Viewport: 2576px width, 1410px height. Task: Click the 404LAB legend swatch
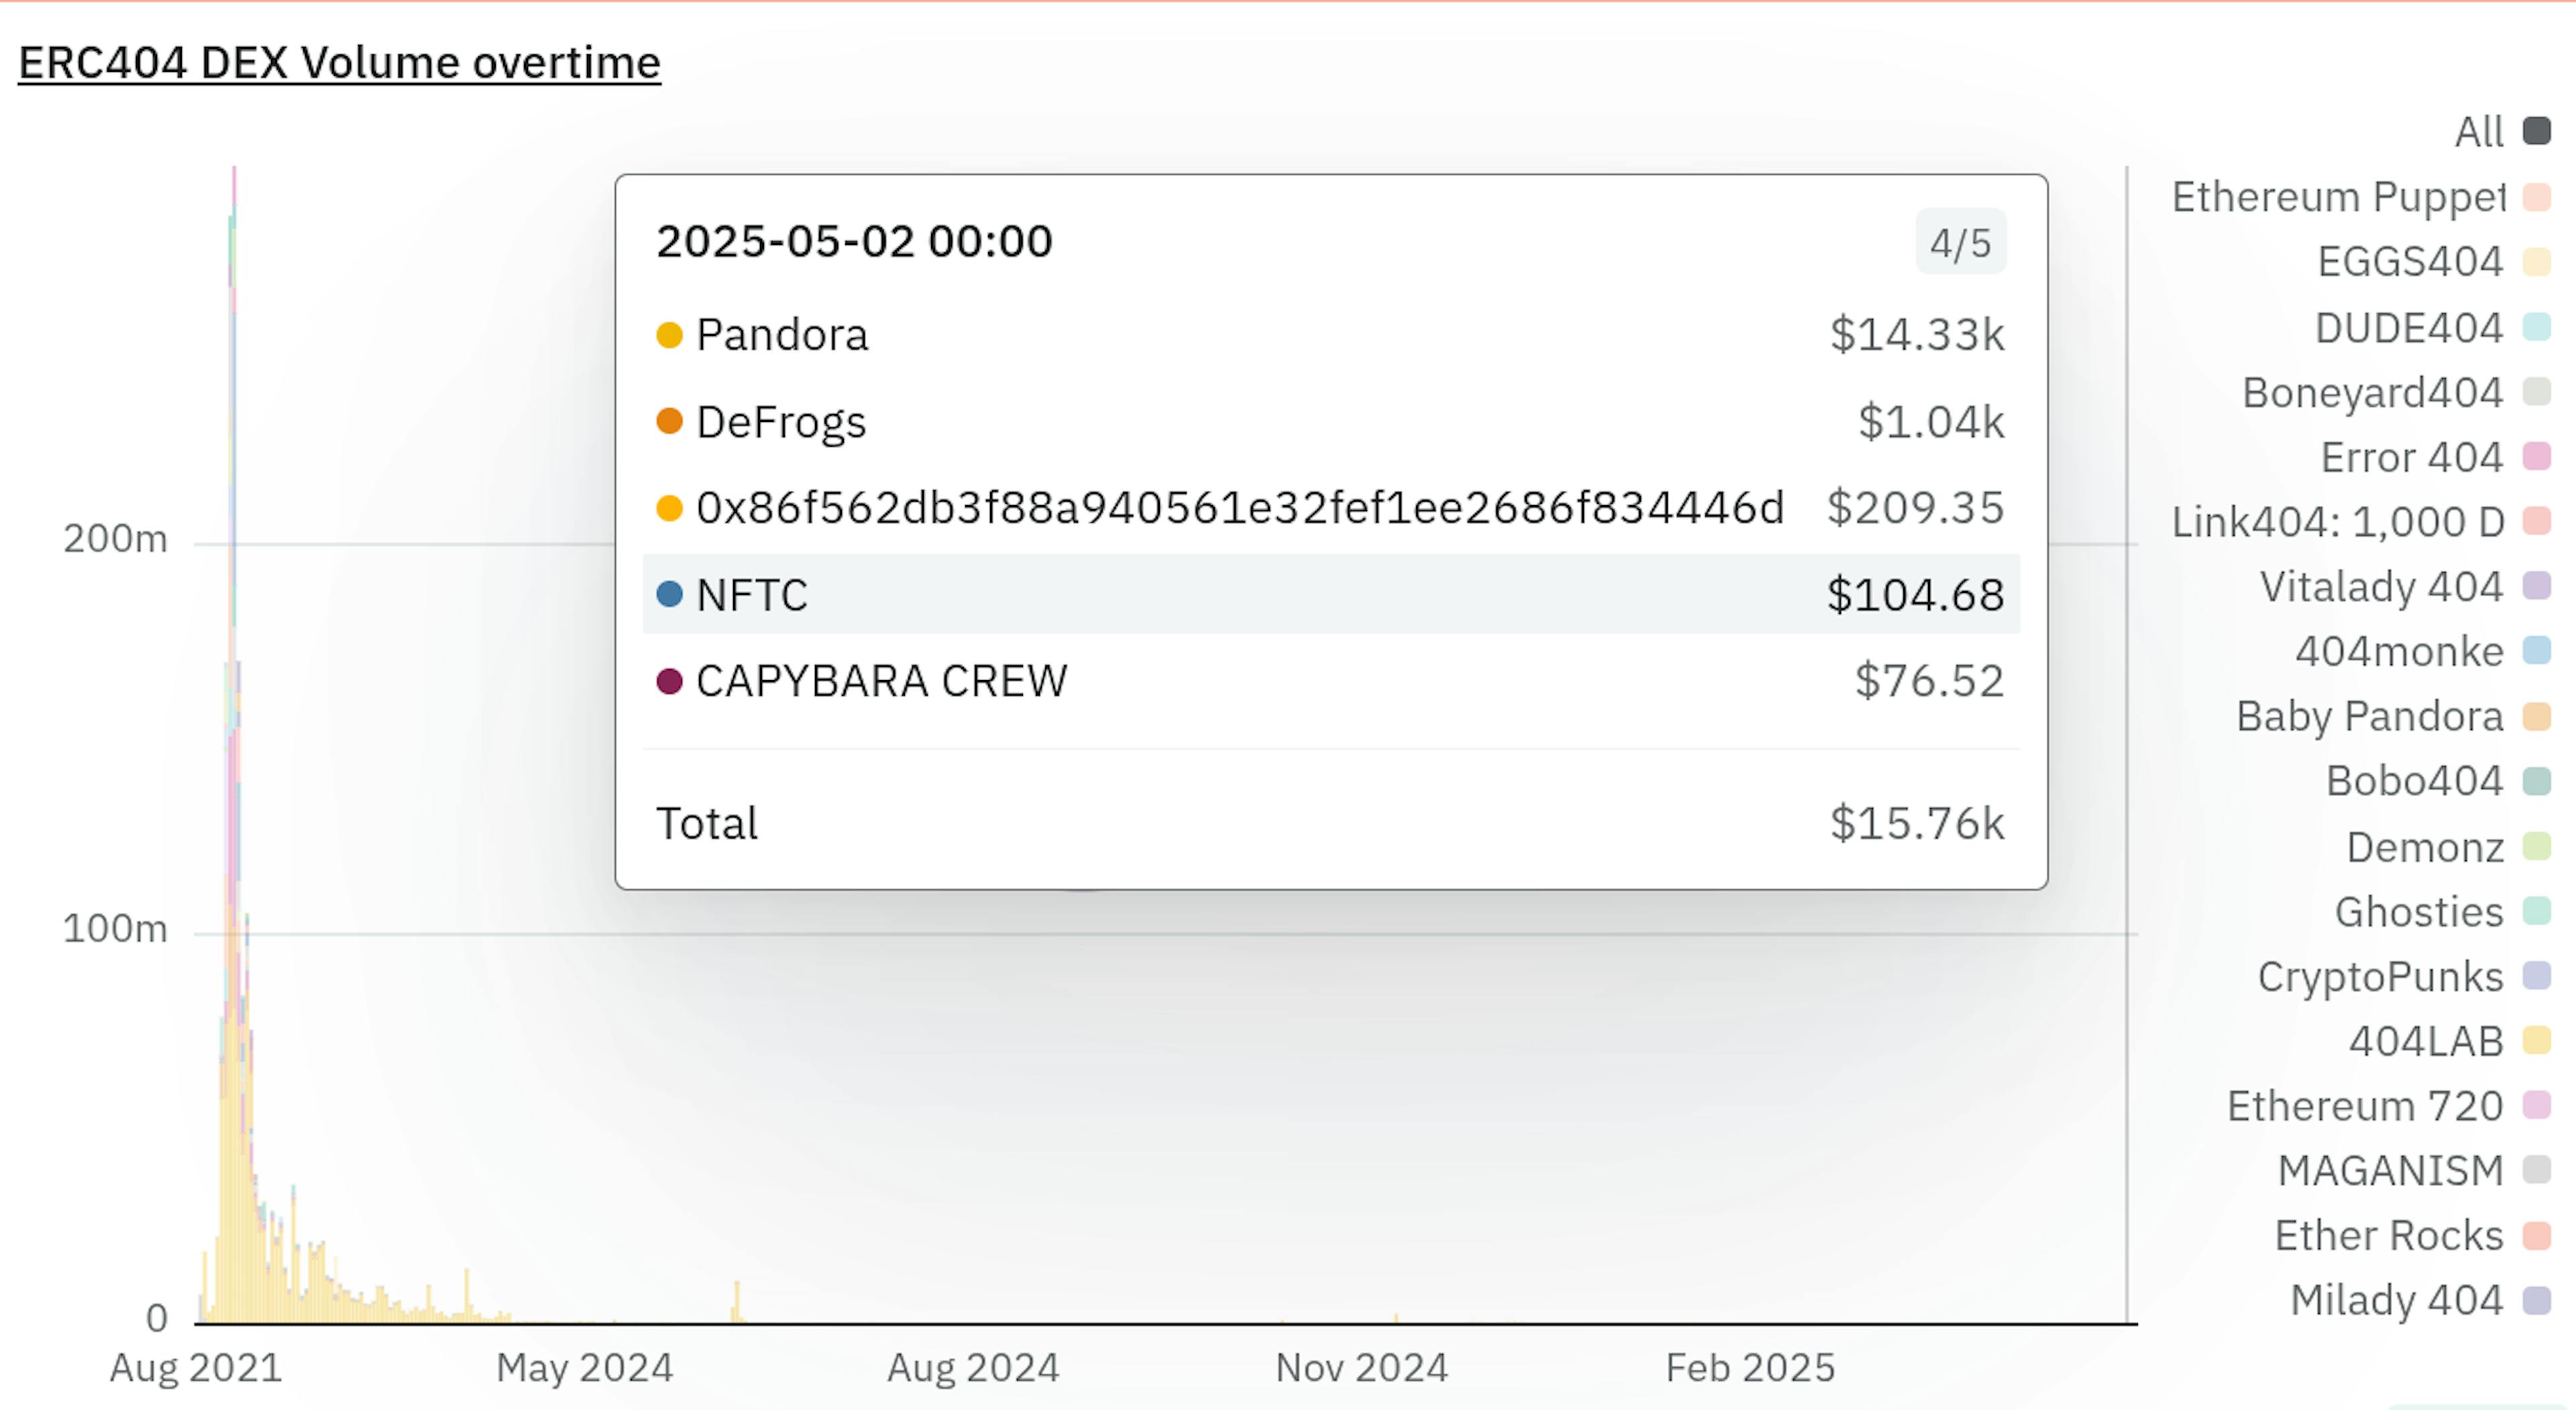pyautogui.click(x=2536, y=1041)
